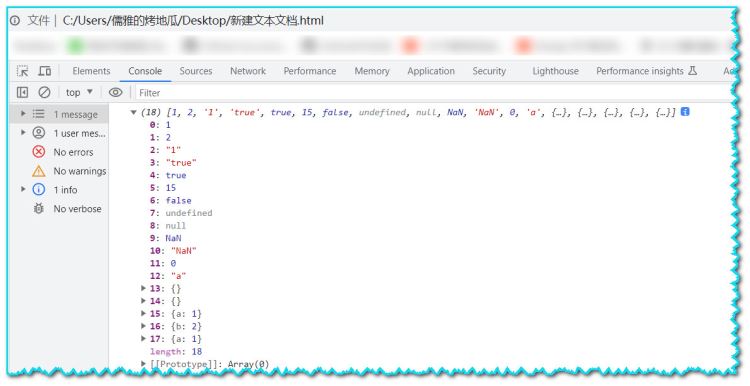Switch to the Elements tab
750x386 pixels.
91,71
